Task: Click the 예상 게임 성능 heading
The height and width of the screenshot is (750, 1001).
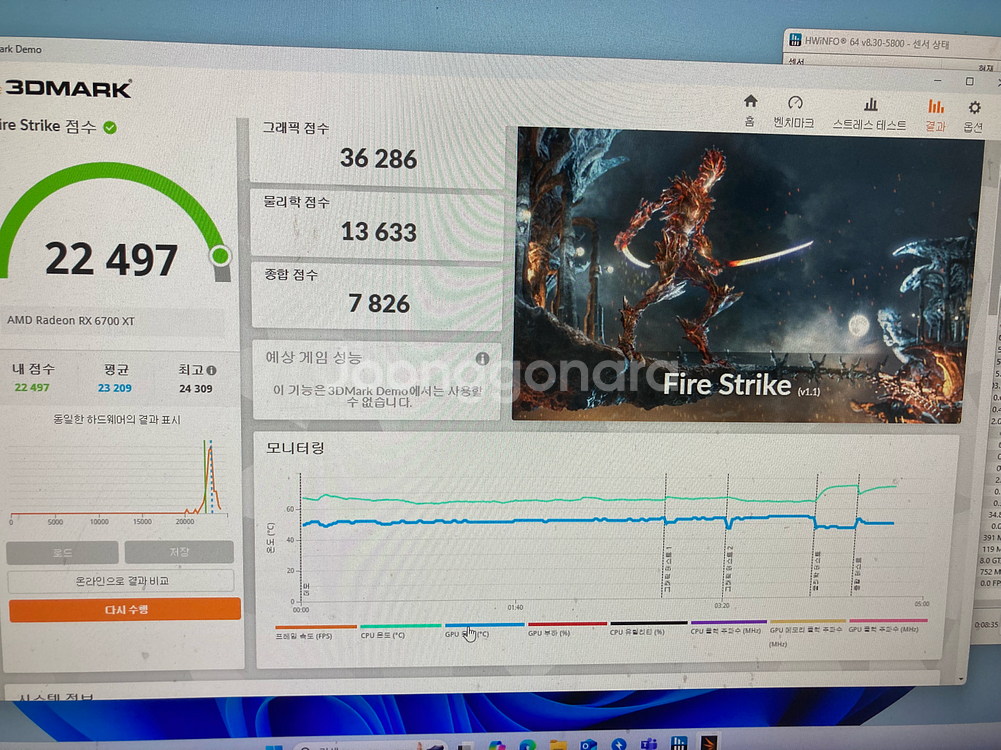Action: point(314,357)
